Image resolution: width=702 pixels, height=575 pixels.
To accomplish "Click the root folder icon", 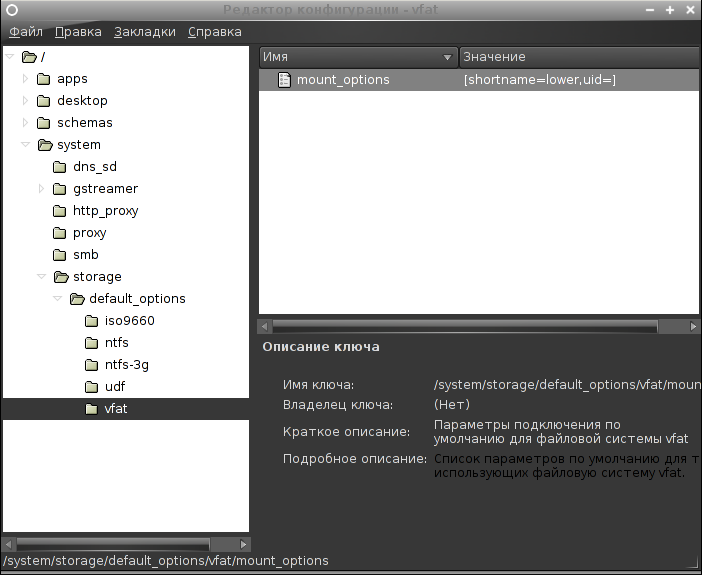I will [29, 57].
